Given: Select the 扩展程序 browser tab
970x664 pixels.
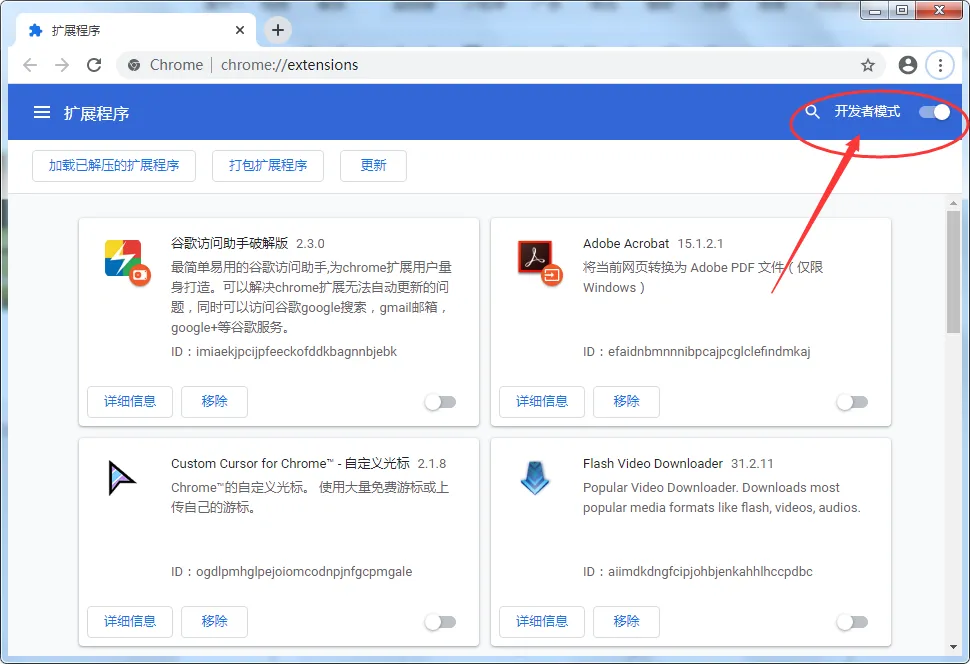Looking at the screenshot, I should point(136,30).
